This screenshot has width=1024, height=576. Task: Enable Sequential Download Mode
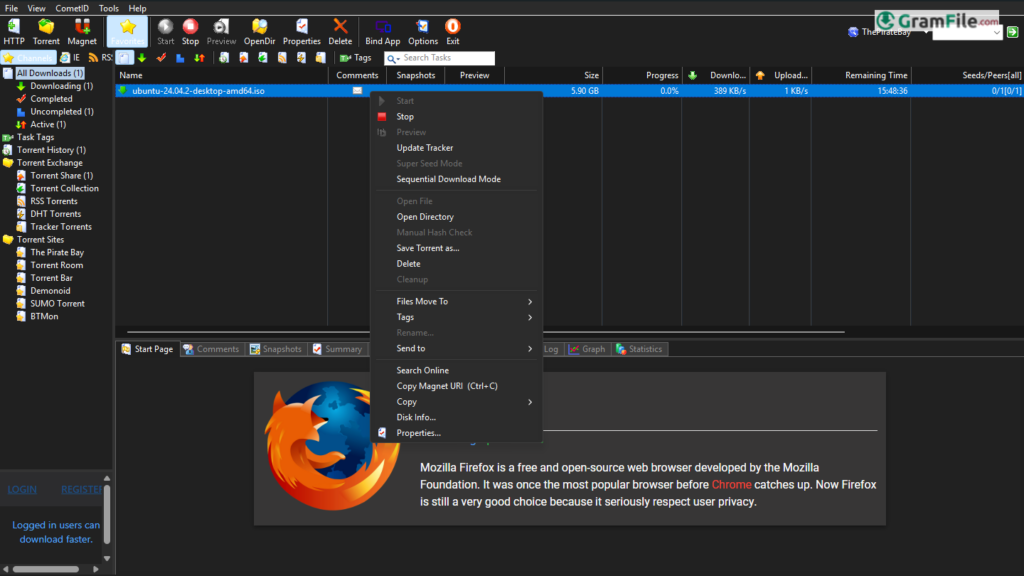click(x=457, y=179)
